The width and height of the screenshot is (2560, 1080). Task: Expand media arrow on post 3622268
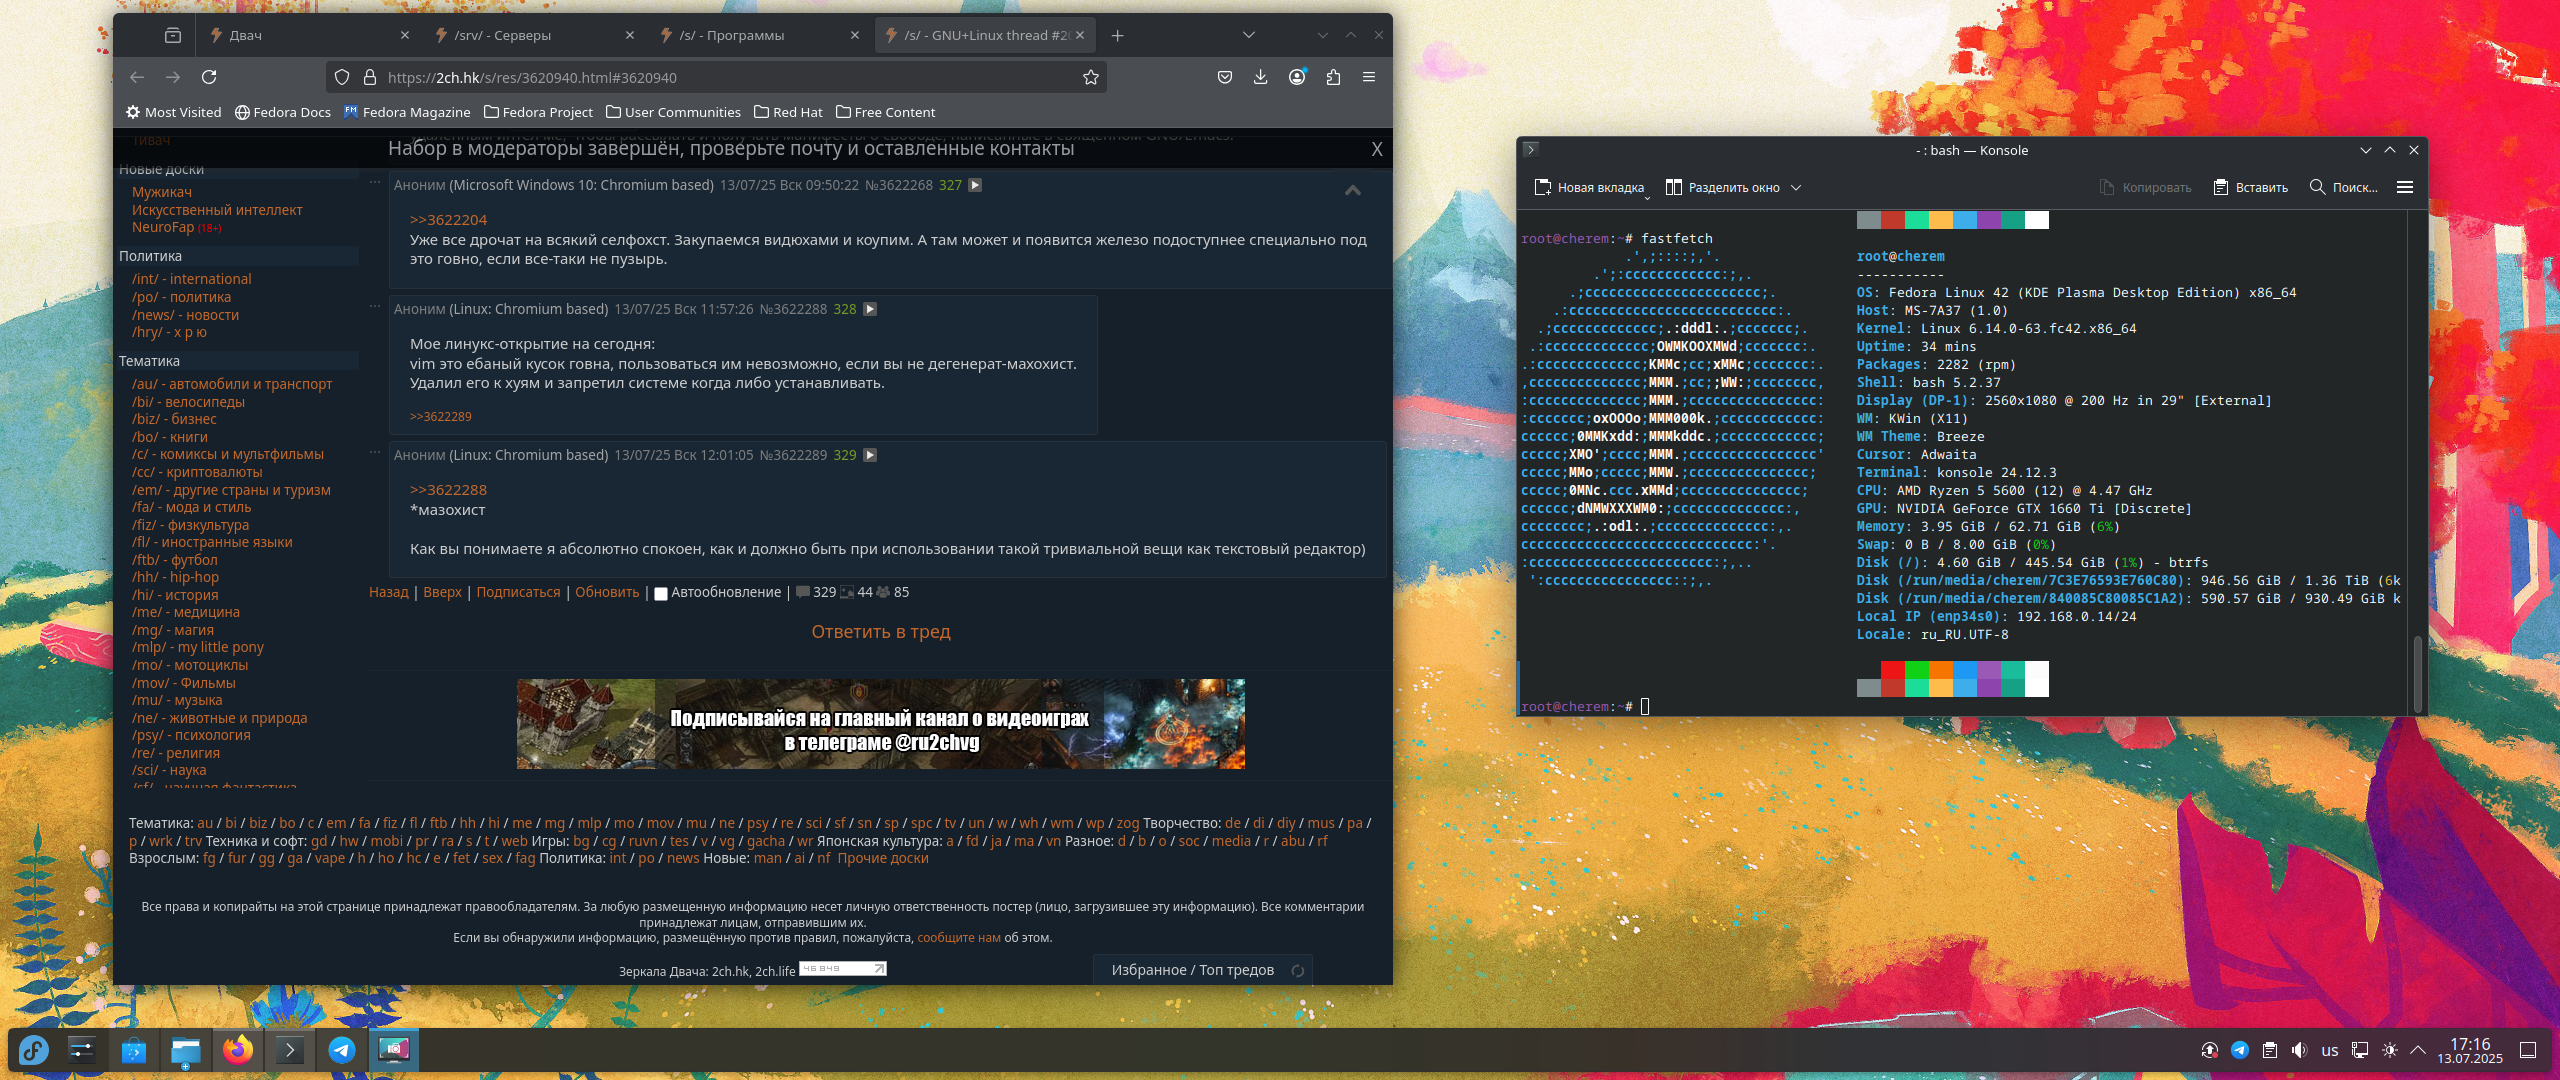click(x=975, y=185)
